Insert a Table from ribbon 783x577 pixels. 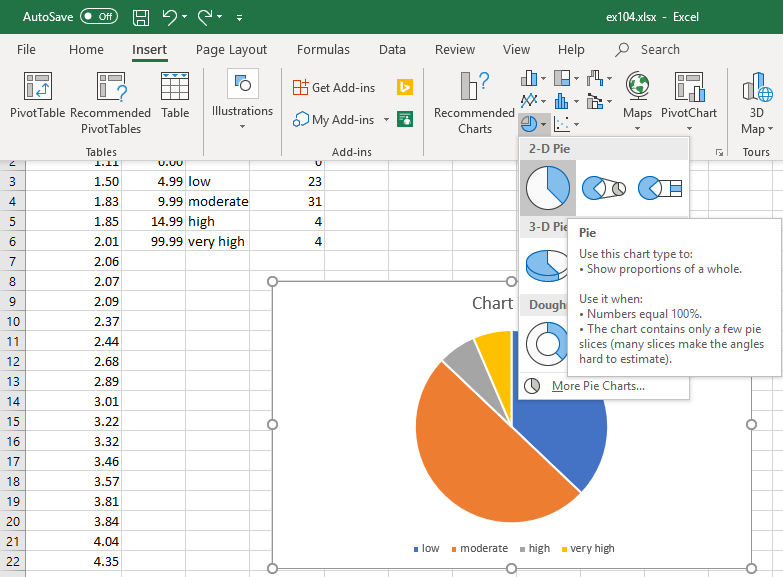[175, 95]
